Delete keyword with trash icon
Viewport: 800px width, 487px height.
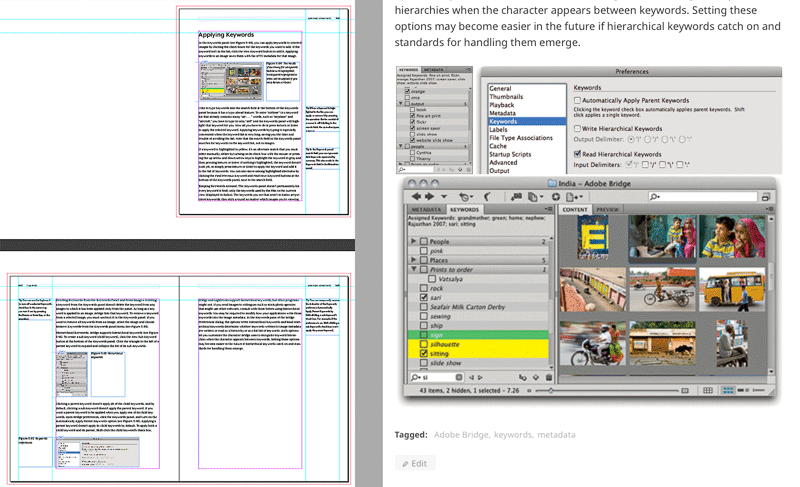click(549, 377)
